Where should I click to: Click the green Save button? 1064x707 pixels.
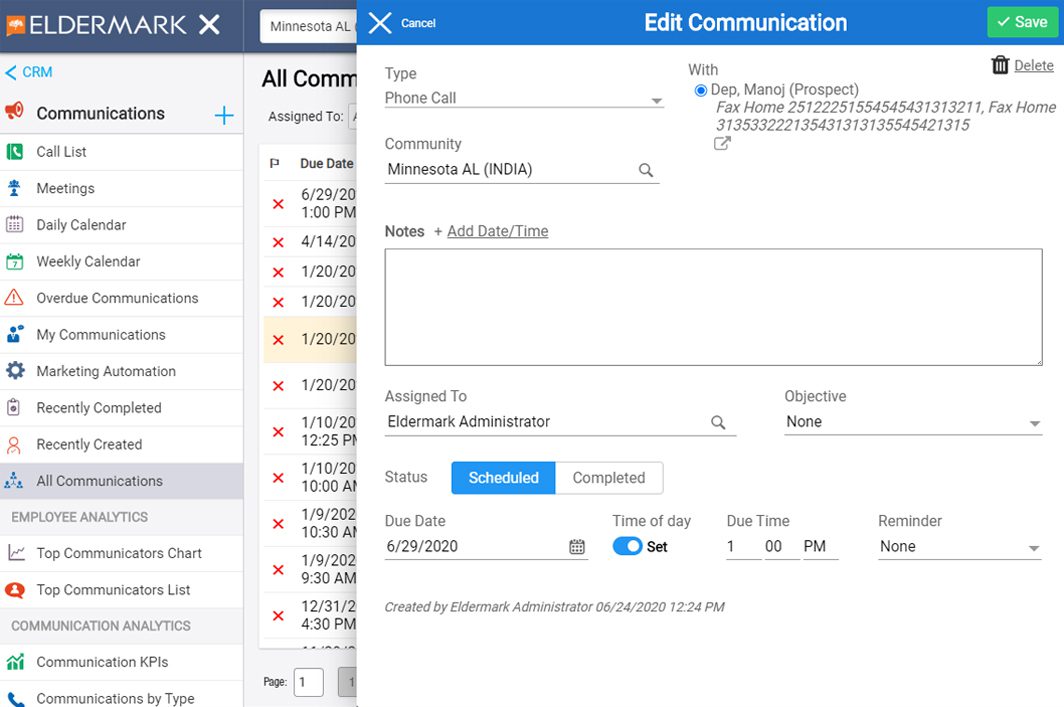[1022, 22]
